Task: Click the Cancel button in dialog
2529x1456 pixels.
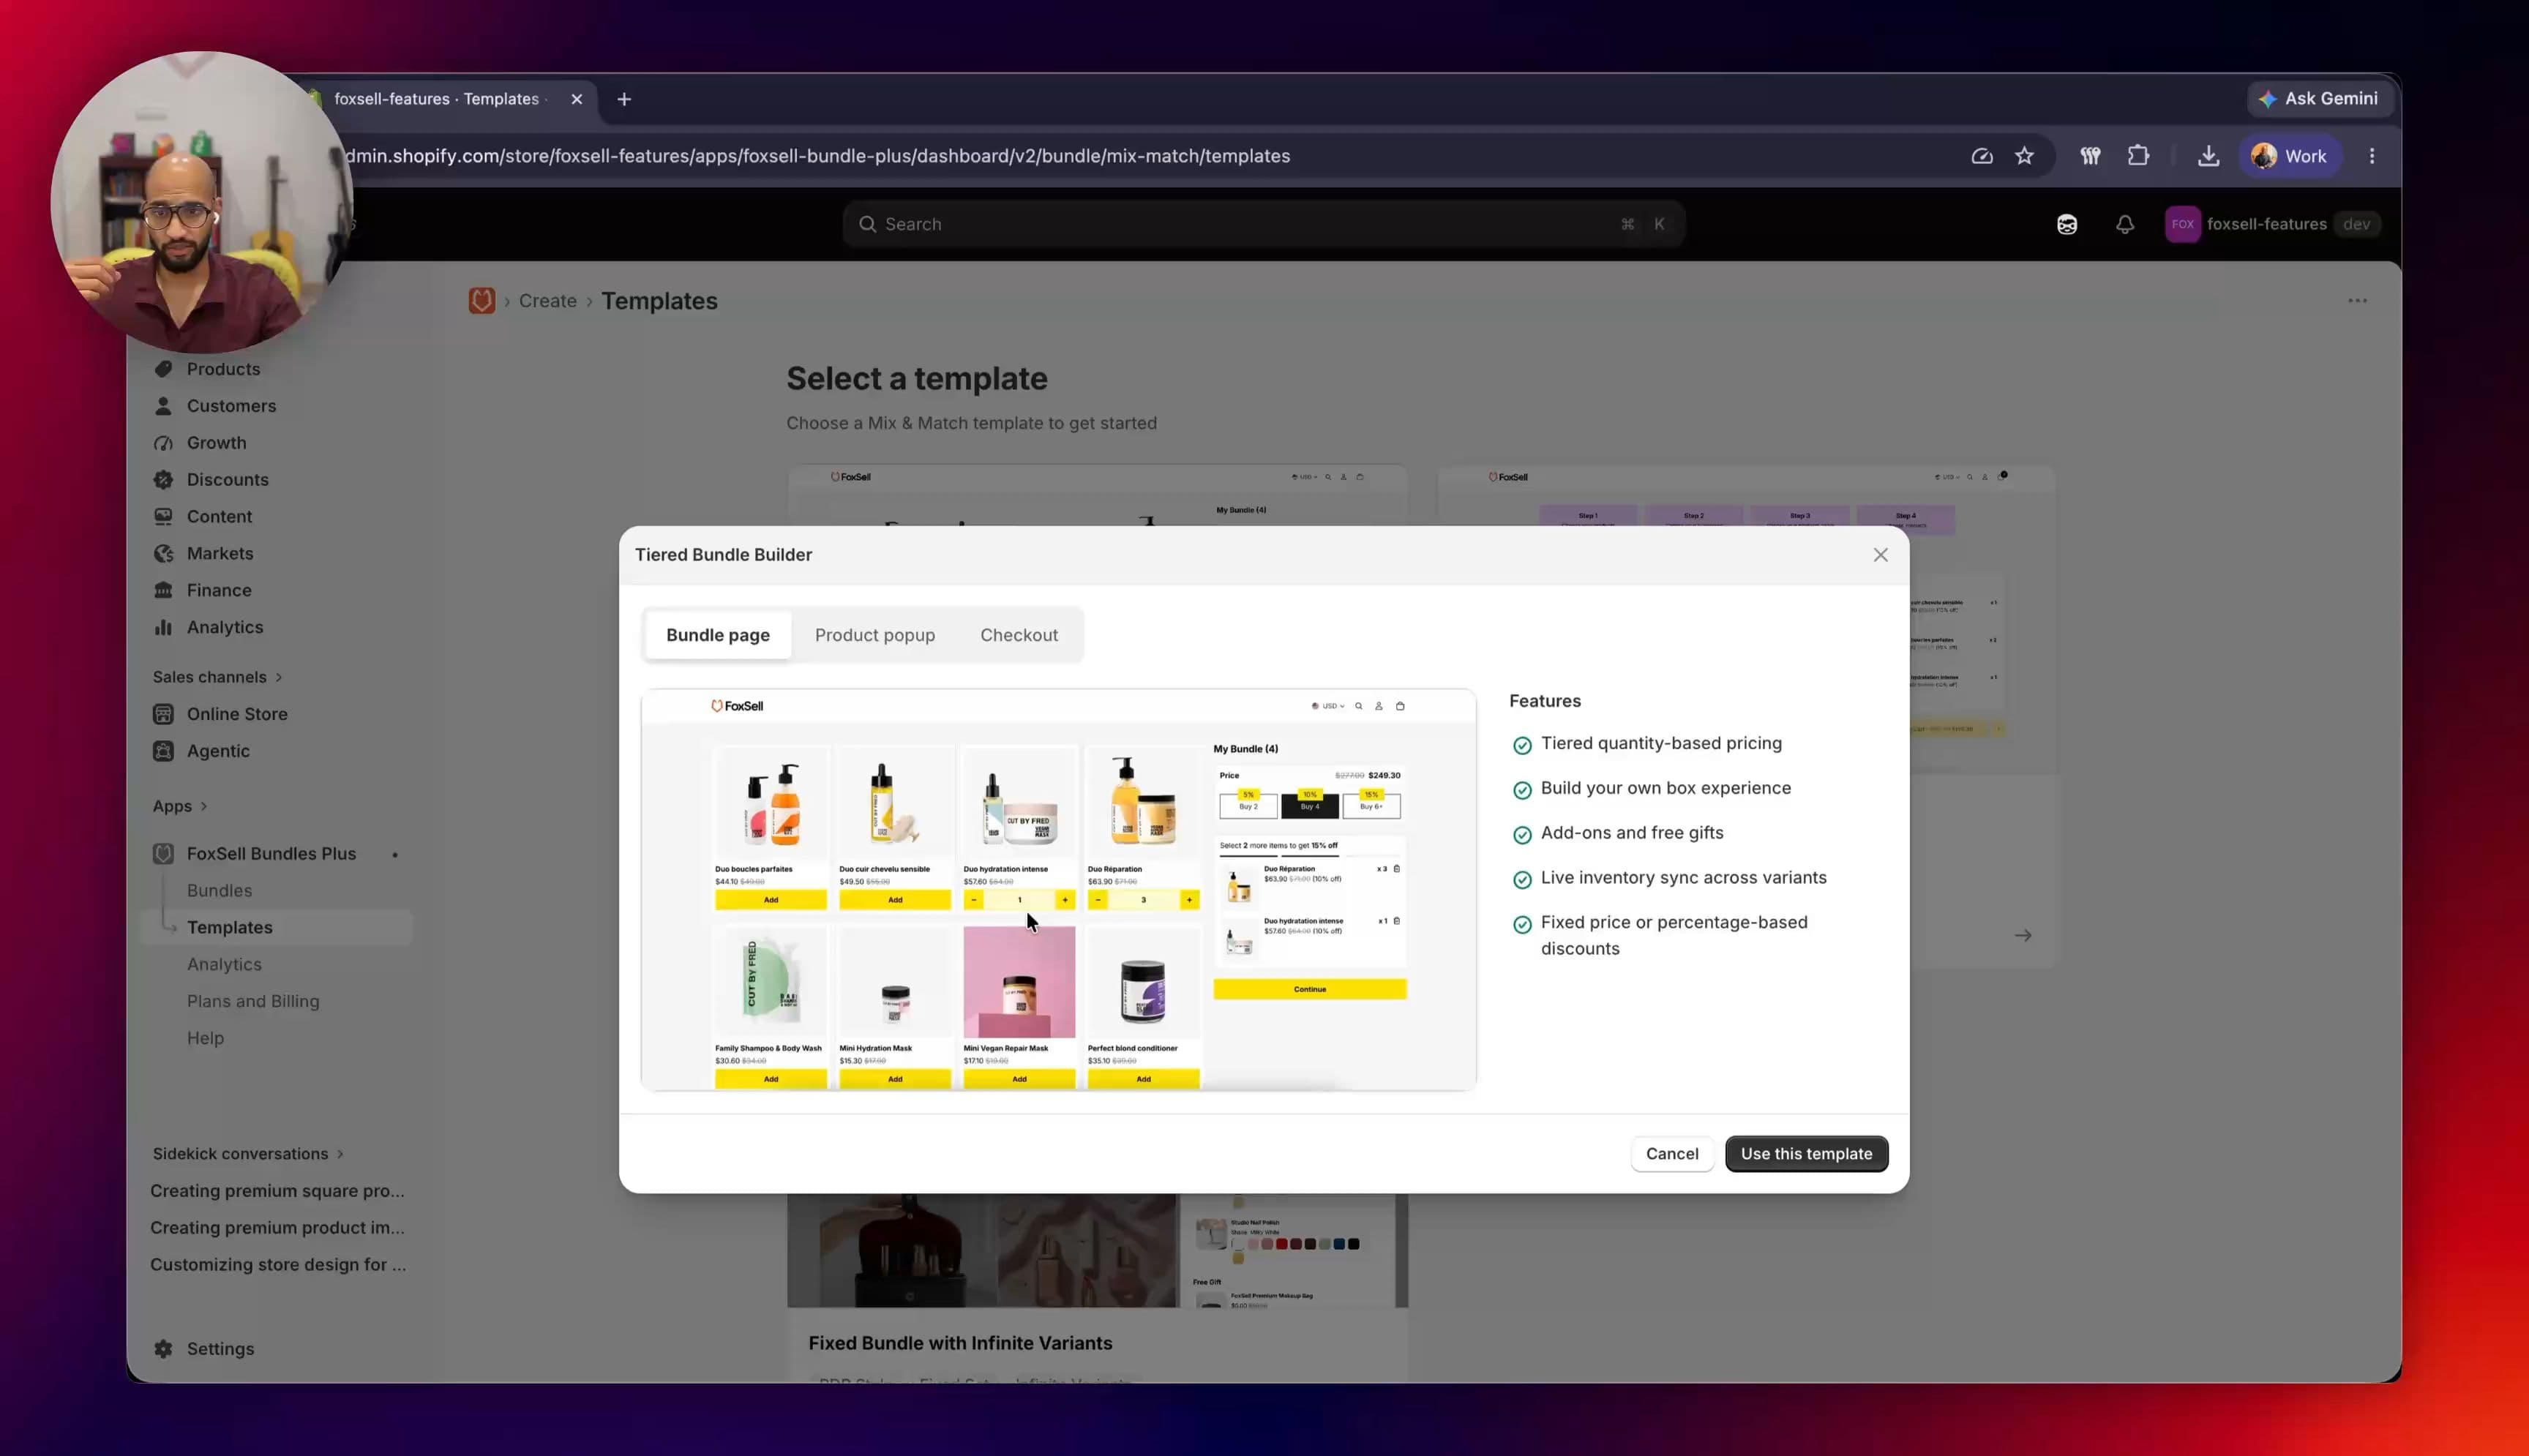Action: pyautogui.click(x=1671, y=1154)
